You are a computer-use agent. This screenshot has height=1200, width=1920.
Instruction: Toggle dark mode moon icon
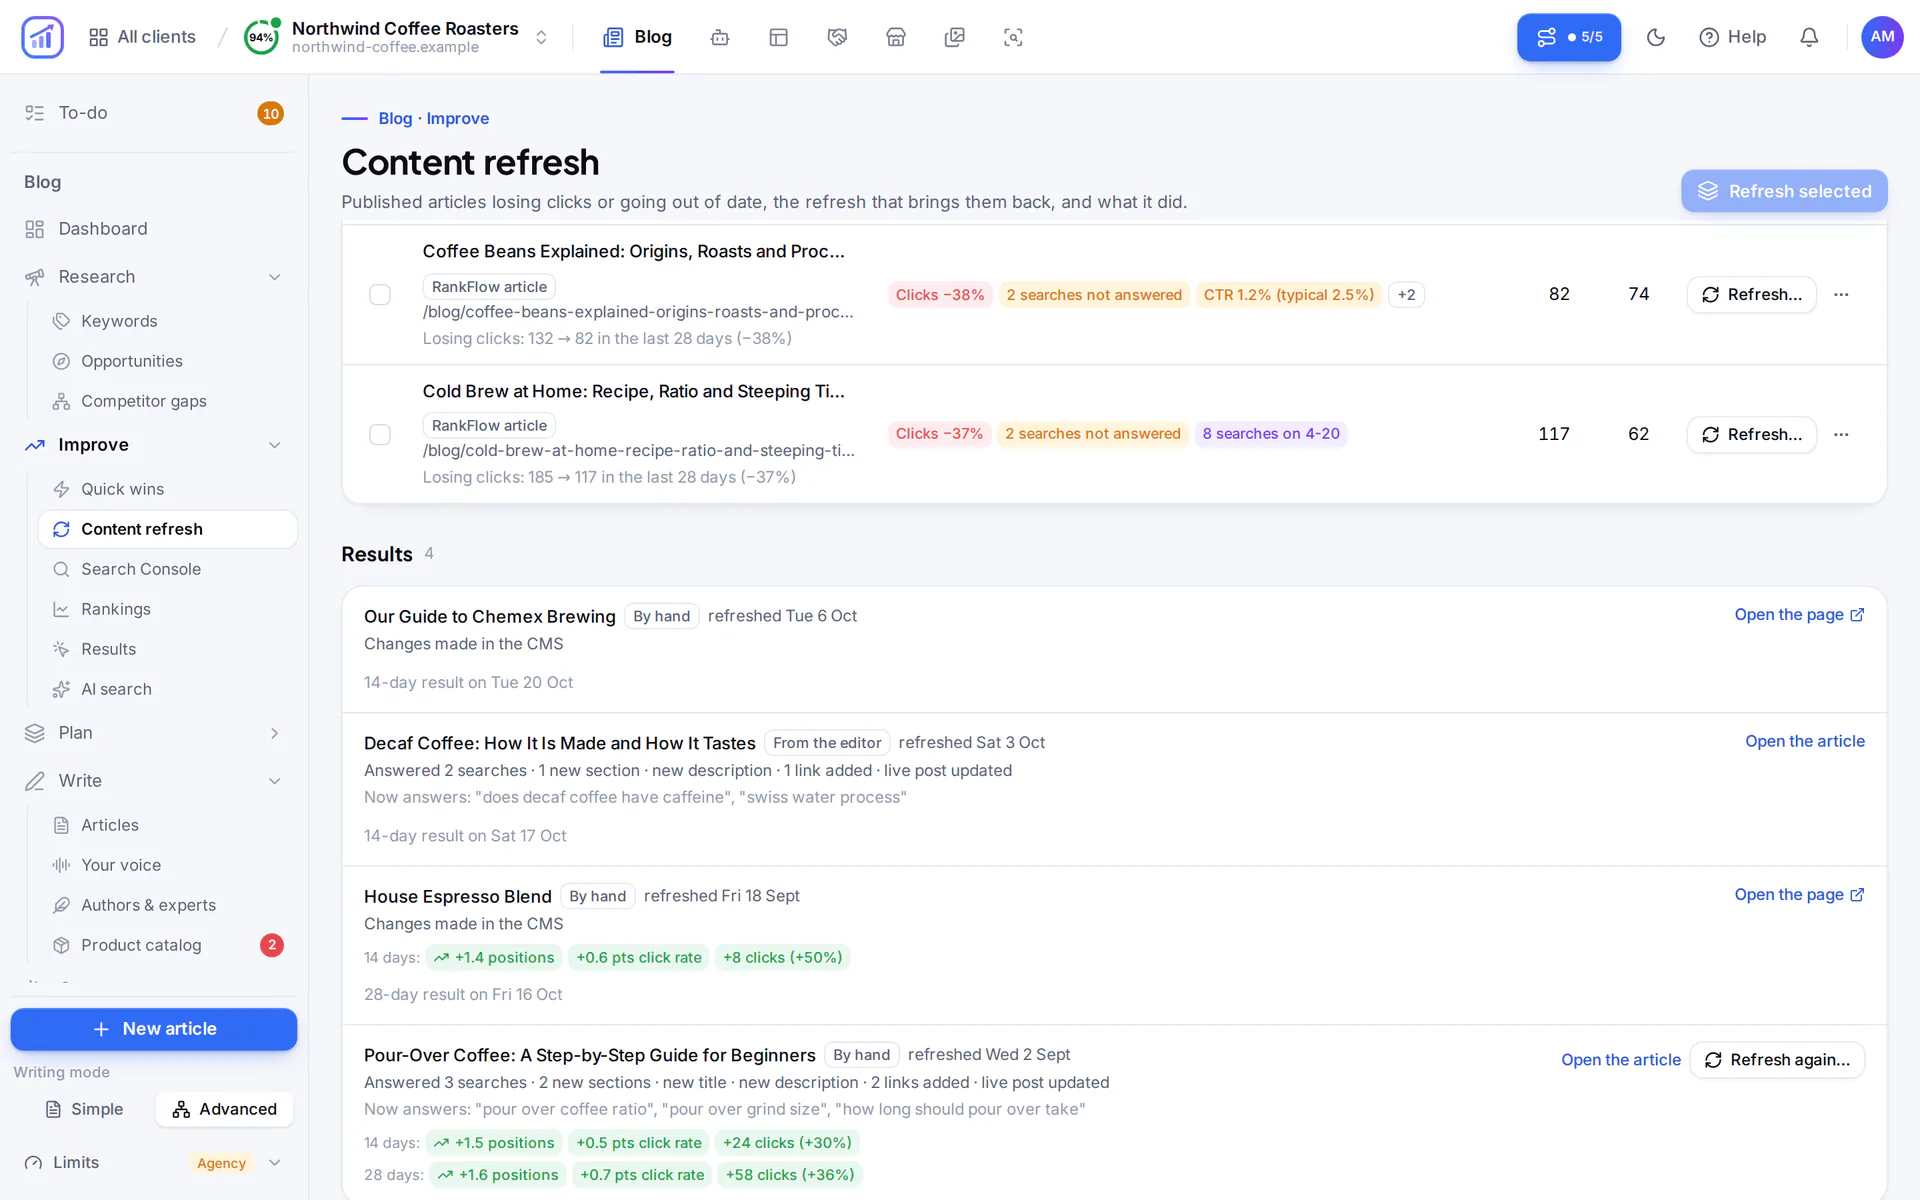click(x=1656, y=37)
